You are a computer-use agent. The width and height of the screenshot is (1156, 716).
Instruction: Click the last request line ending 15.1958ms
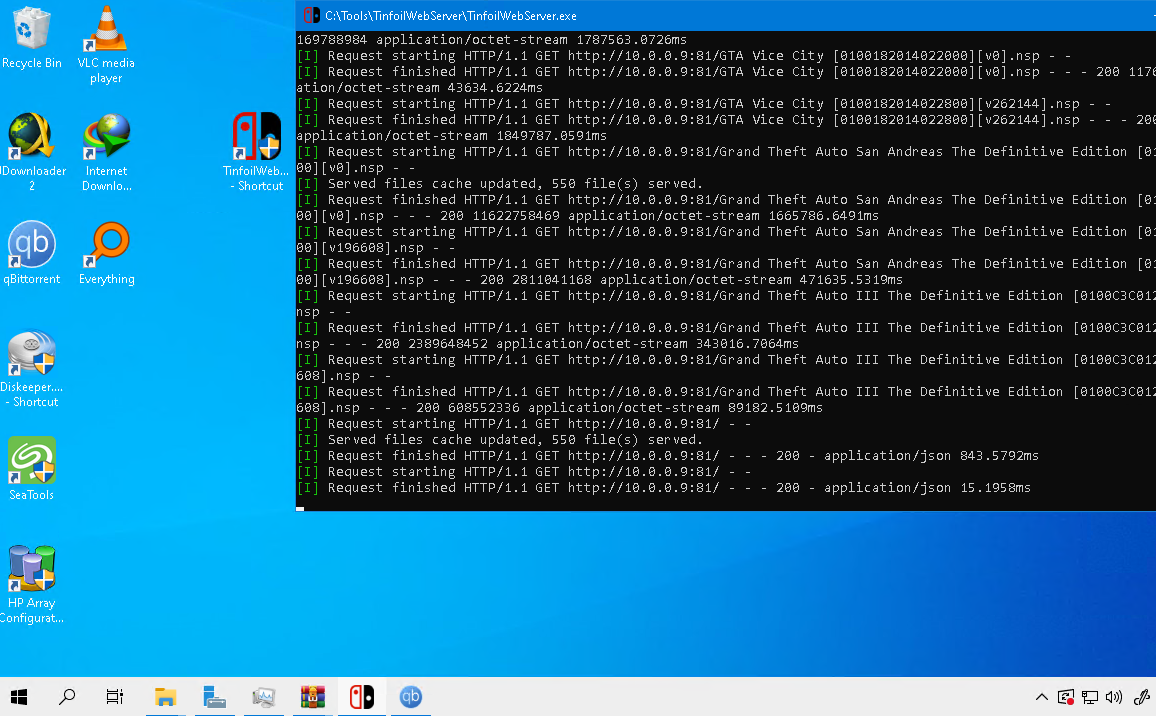point(664,488)
